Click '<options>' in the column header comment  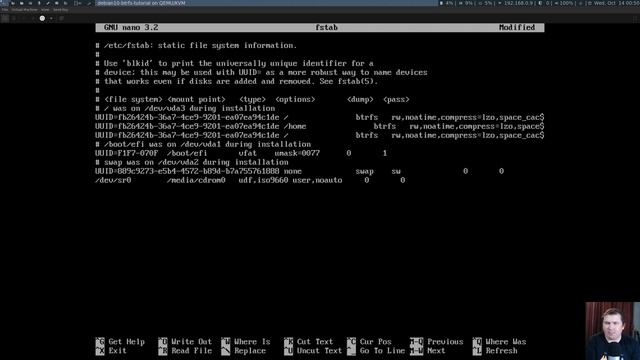click(295, 99)
